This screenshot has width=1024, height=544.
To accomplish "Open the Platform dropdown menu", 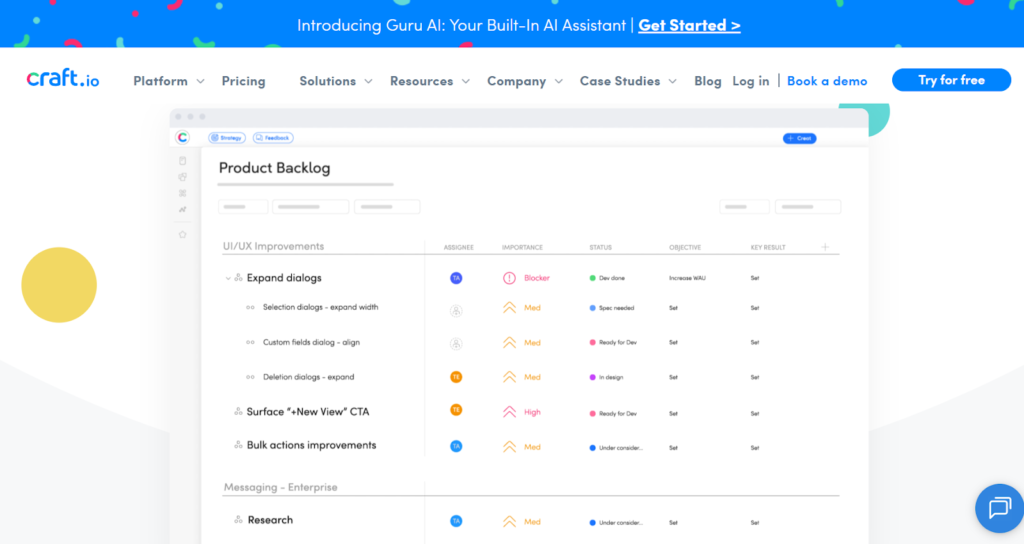I will (168, 81).
